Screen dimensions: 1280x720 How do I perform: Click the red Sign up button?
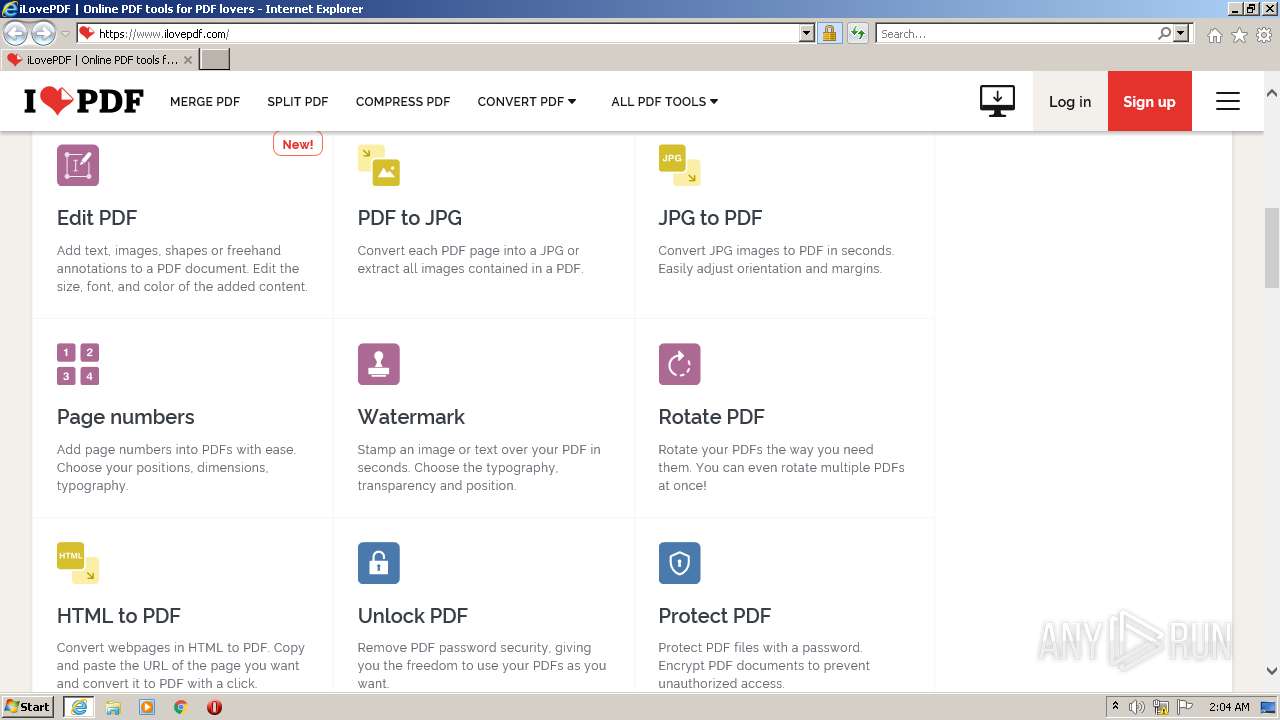pyautogui.click(x=1149, y=101)
